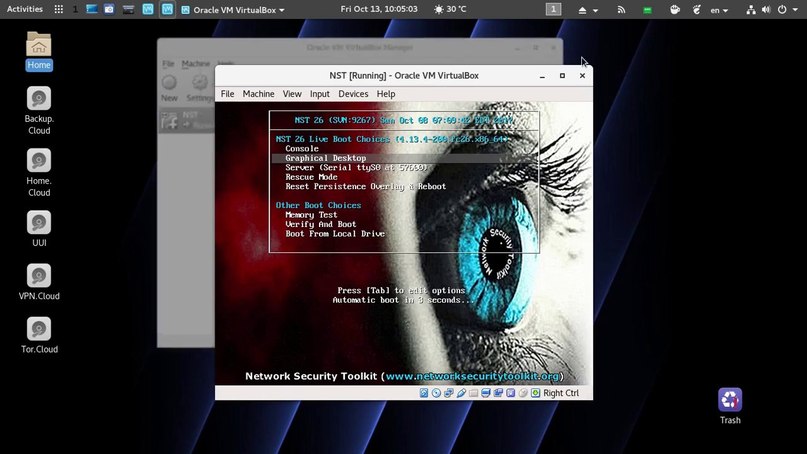Click the hard disk activity status icon
807x454 pixels.
tap(424, 393)
